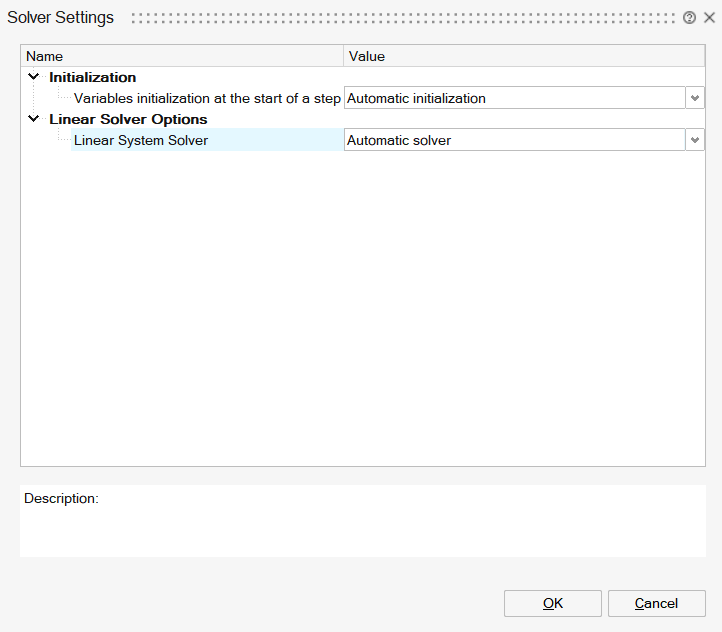Viewport: 722px width, 632px height.
Task: Collapse the Linear Solver Options group
Action: [x=34, y=119]
